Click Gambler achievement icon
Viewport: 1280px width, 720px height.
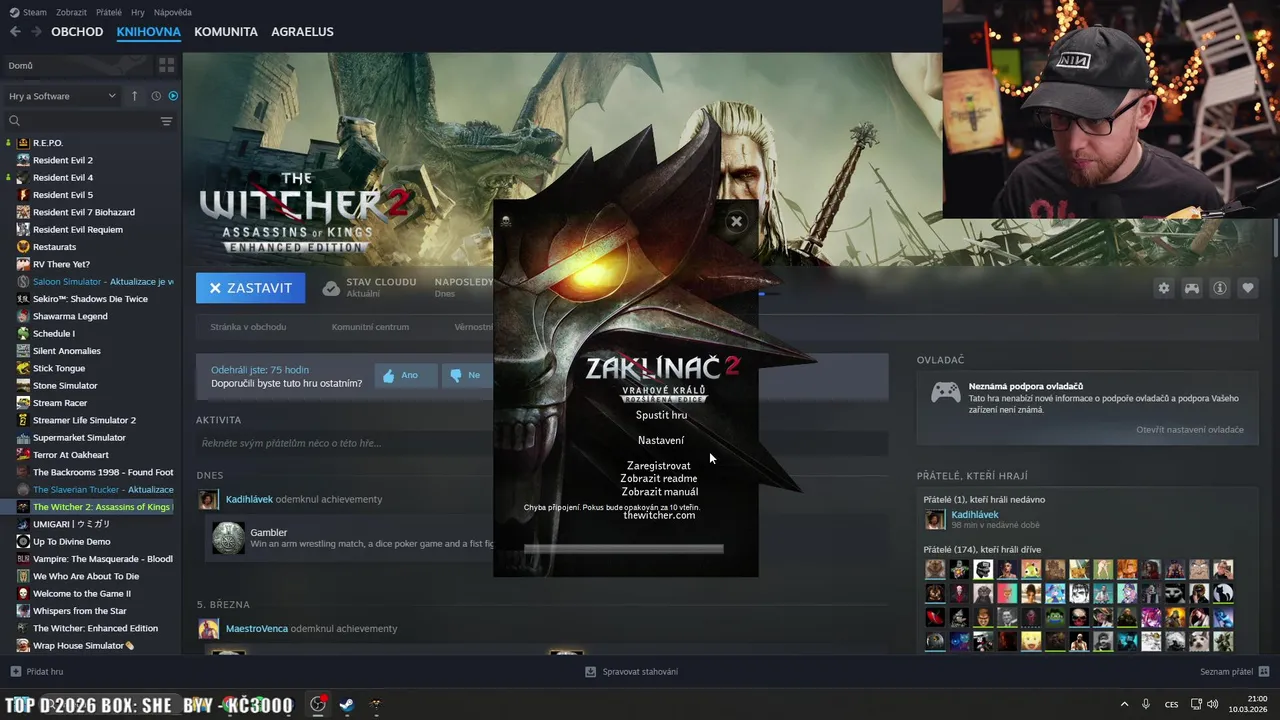pos(228,538)
